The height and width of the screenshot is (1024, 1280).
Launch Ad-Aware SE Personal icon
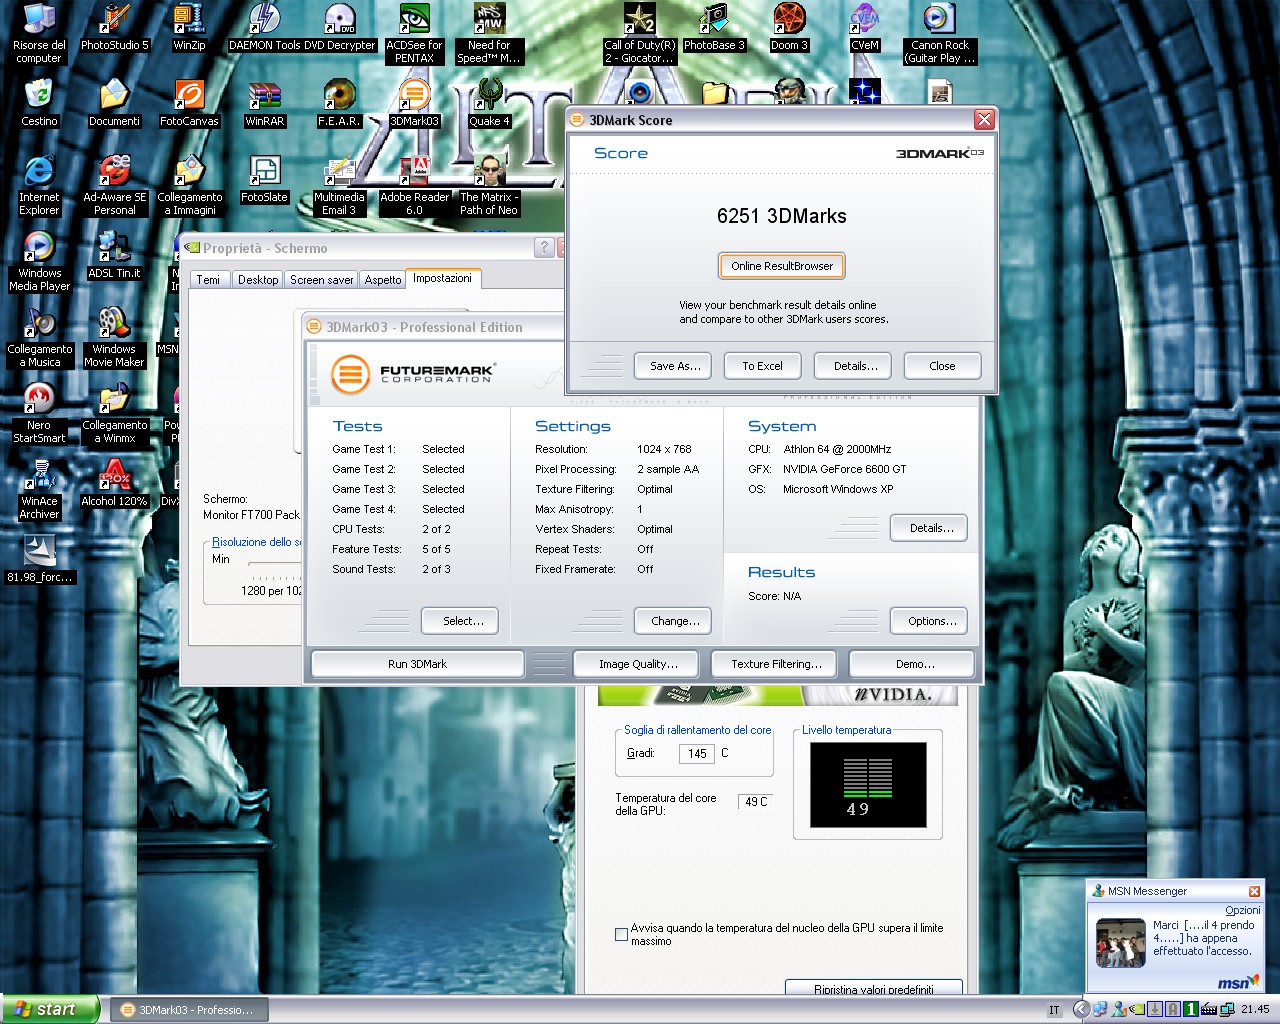coord(114,186)
